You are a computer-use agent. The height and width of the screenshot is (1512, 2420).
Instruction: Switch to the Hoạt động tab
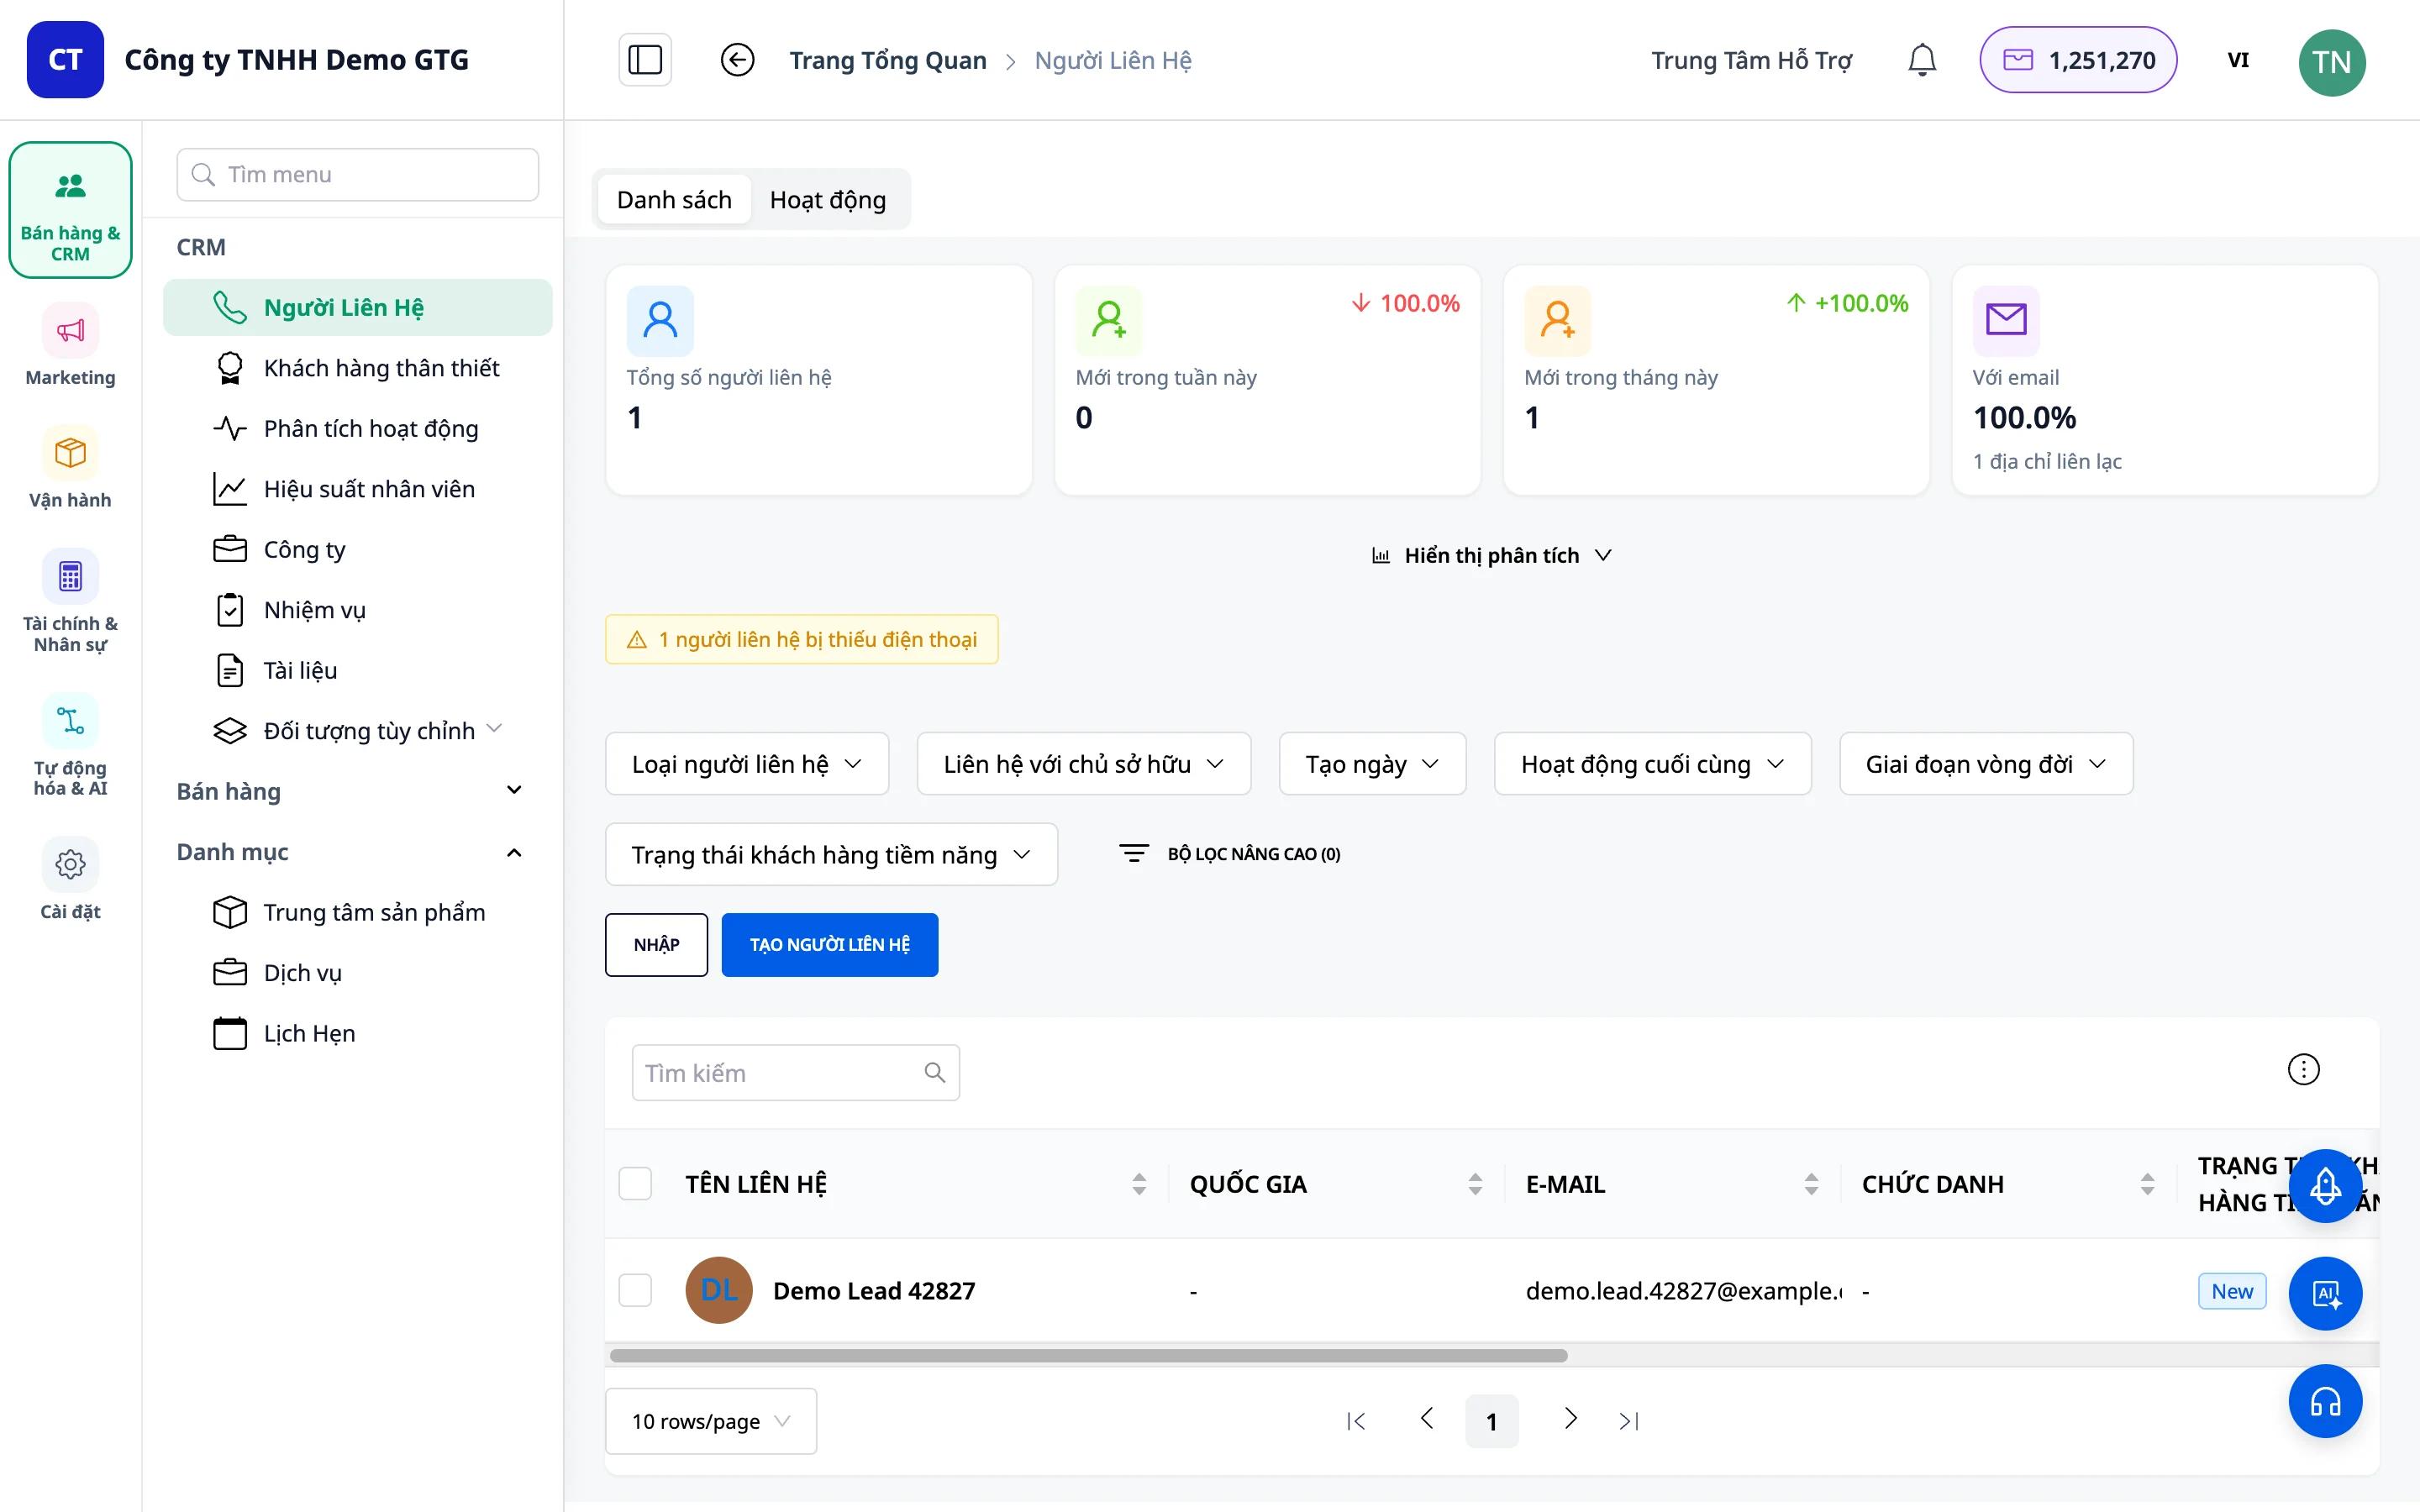point(828,200)
